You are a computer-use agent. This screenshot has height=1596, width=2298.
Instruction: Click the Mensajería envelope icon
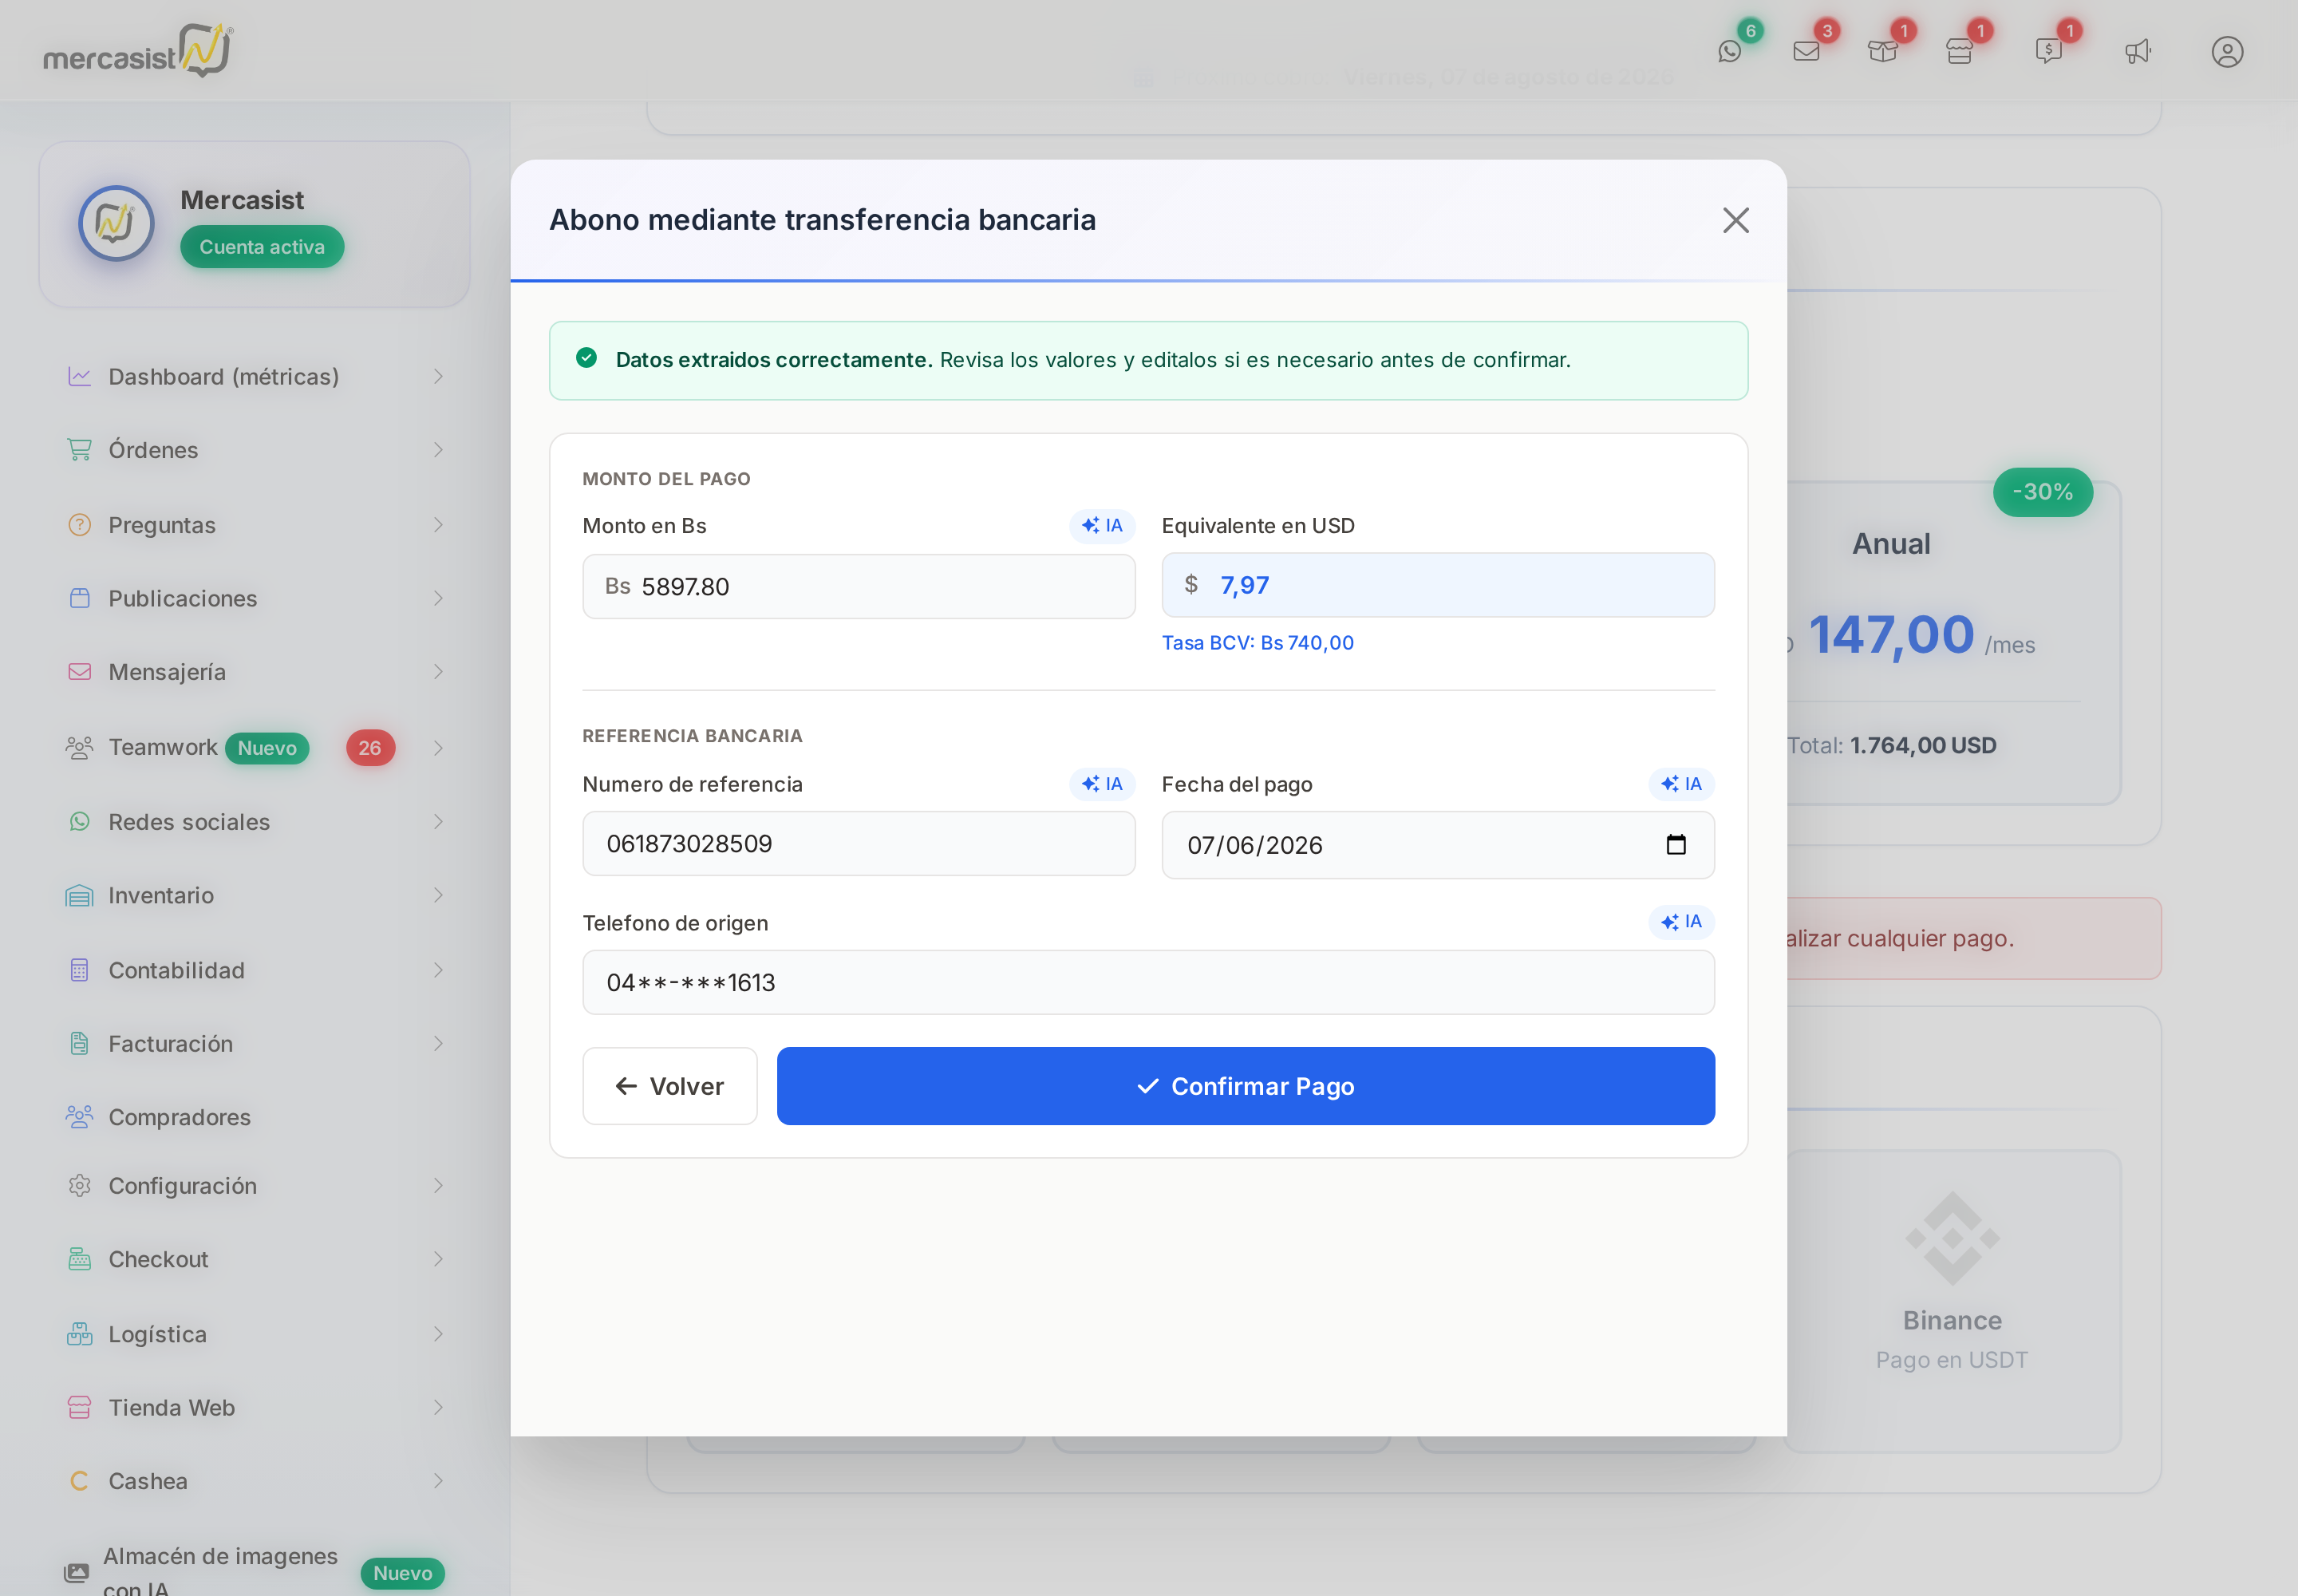pos(79,672)
